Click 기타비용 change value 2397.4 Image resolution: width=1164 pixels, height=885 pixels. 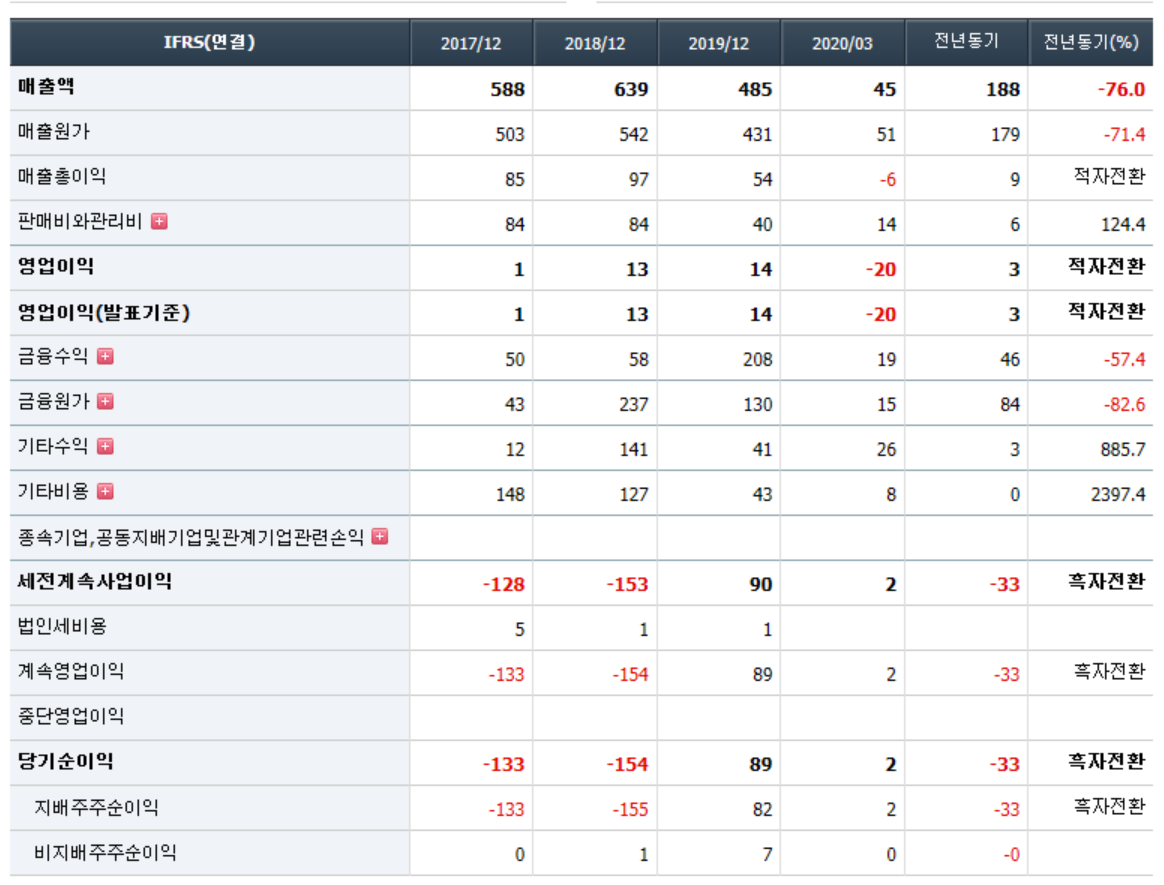[1118, 494]
